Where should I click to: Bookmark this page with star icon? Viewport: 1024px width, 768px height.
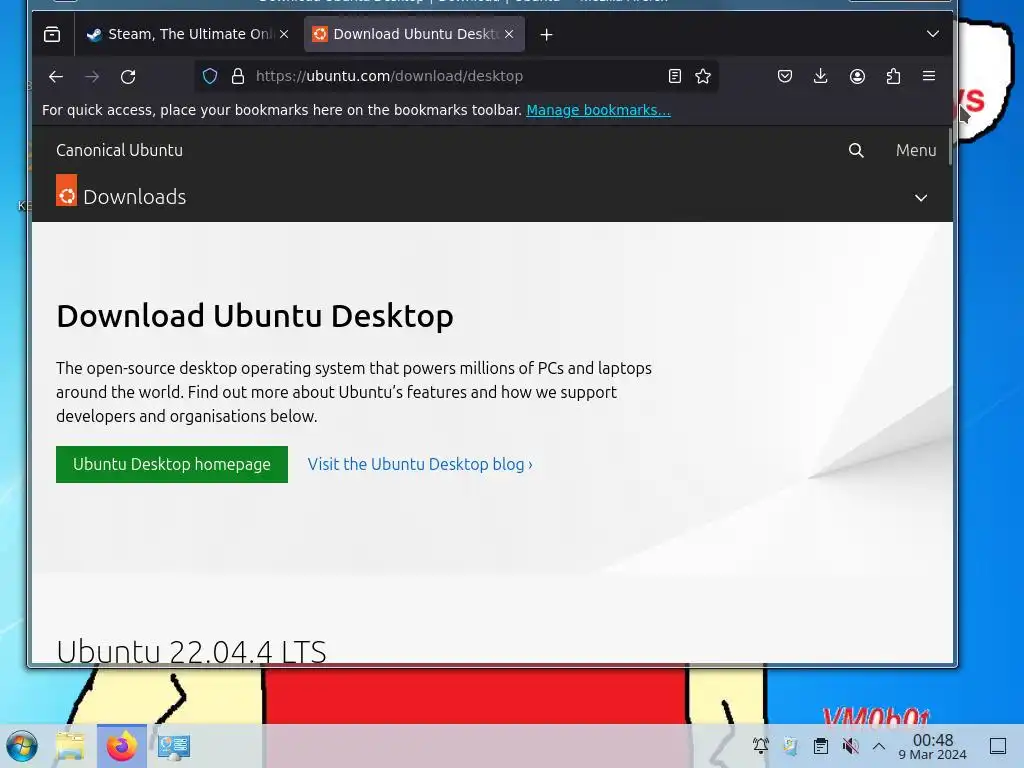pyautogui.click(x=703, y=76)
